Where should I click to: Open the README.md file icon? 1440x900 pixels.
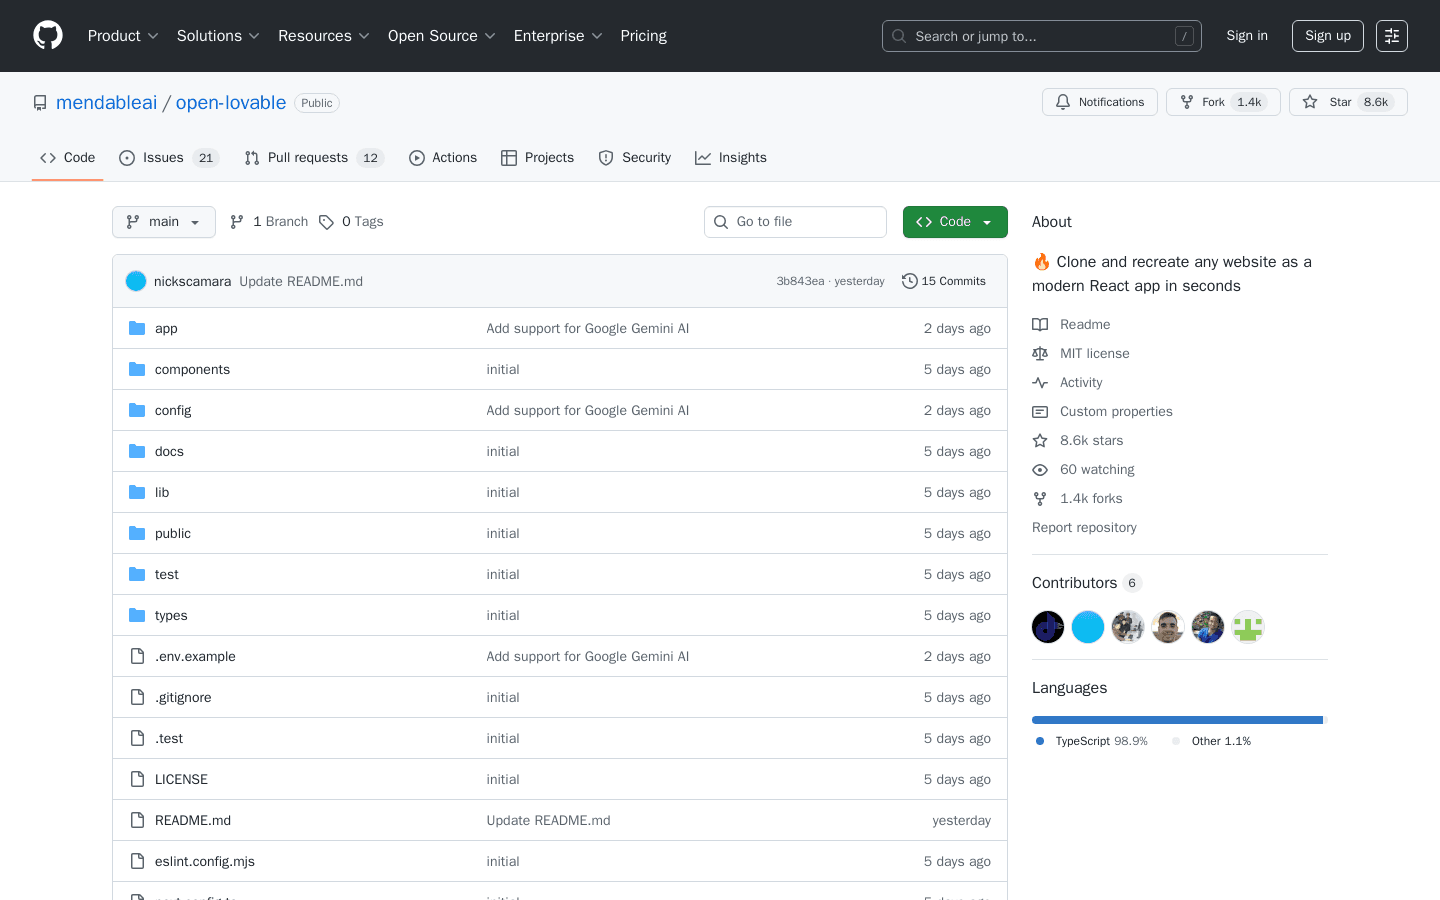137,820
